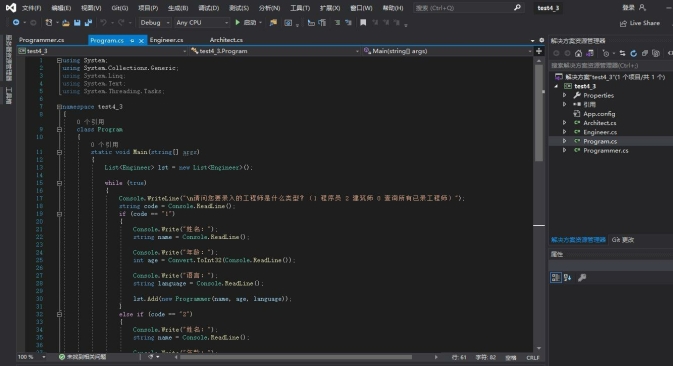Open the 文件(F) menu
Screen dimensions: 673x366
tap(32, 8)
